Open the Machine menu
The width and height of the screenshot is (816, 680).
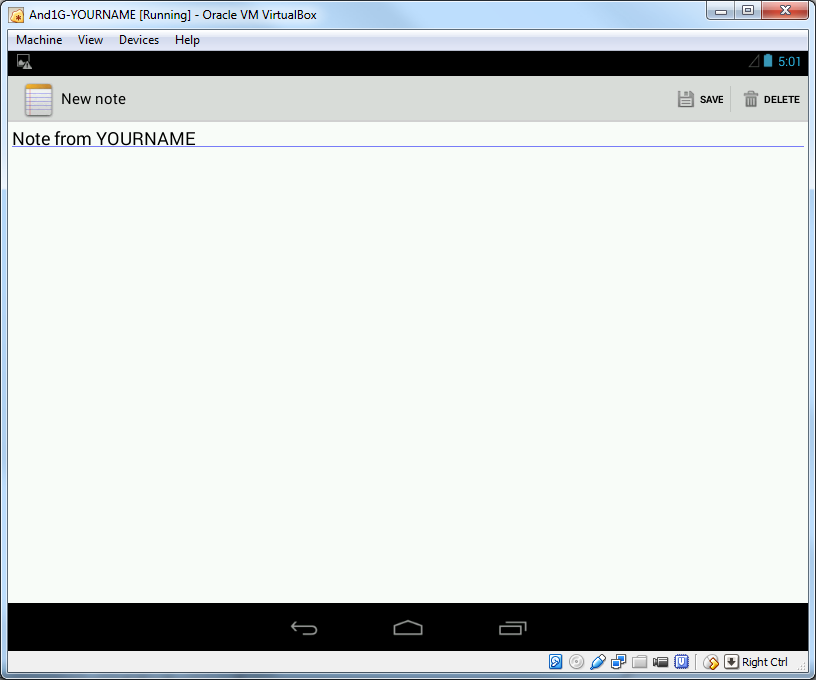(39, 40)
